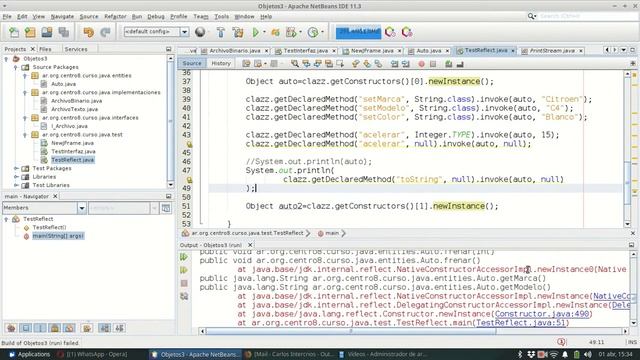640x360 pixels.
Task: Toggle Sort by Source in Navigator
Action: click(119, 328)
